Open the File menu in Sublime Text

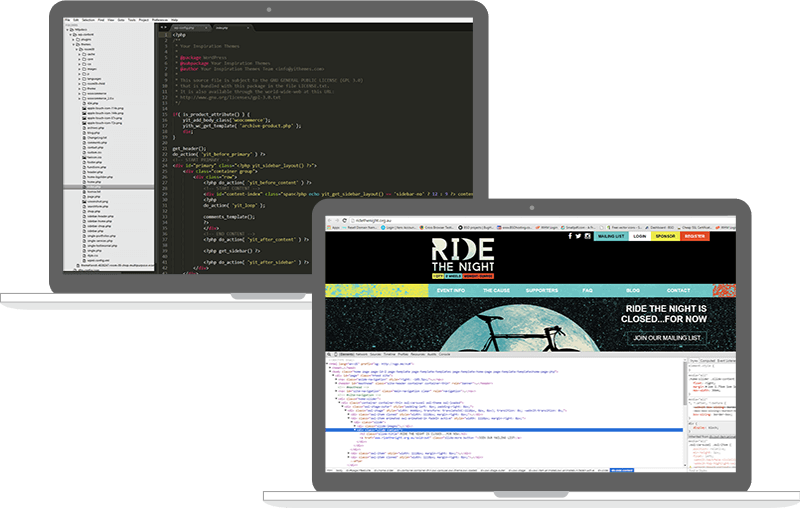point(67,20)
